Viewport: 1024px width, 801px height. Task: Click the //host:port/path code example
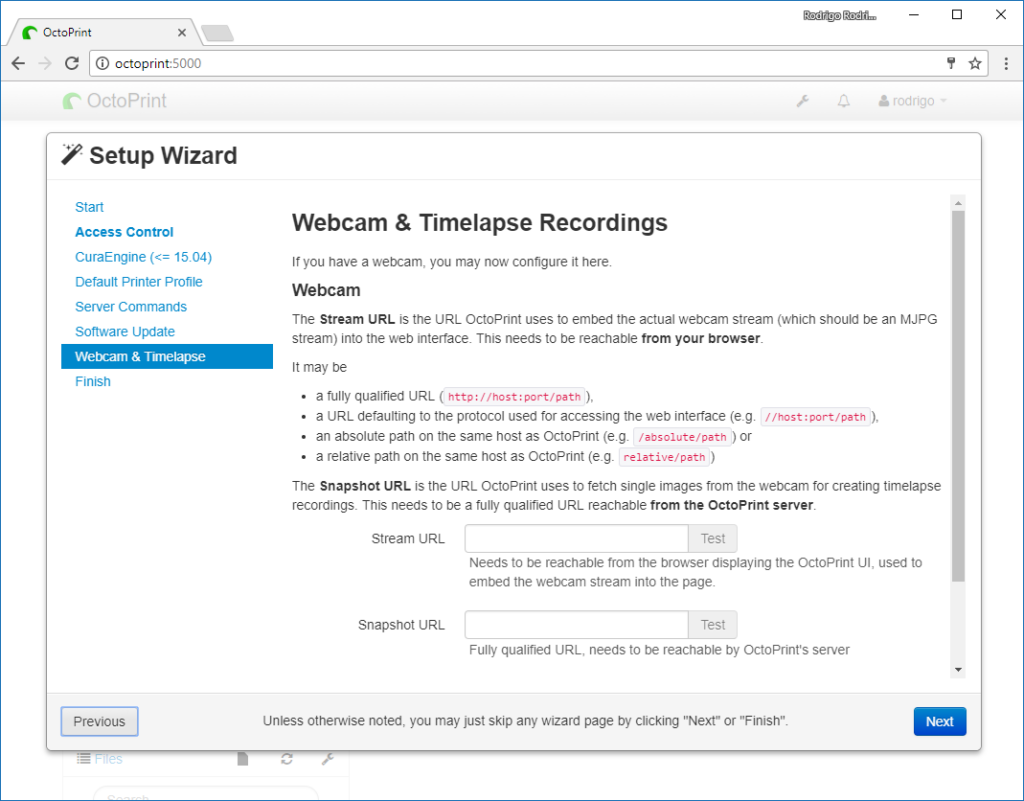click(x=815, y=417)
